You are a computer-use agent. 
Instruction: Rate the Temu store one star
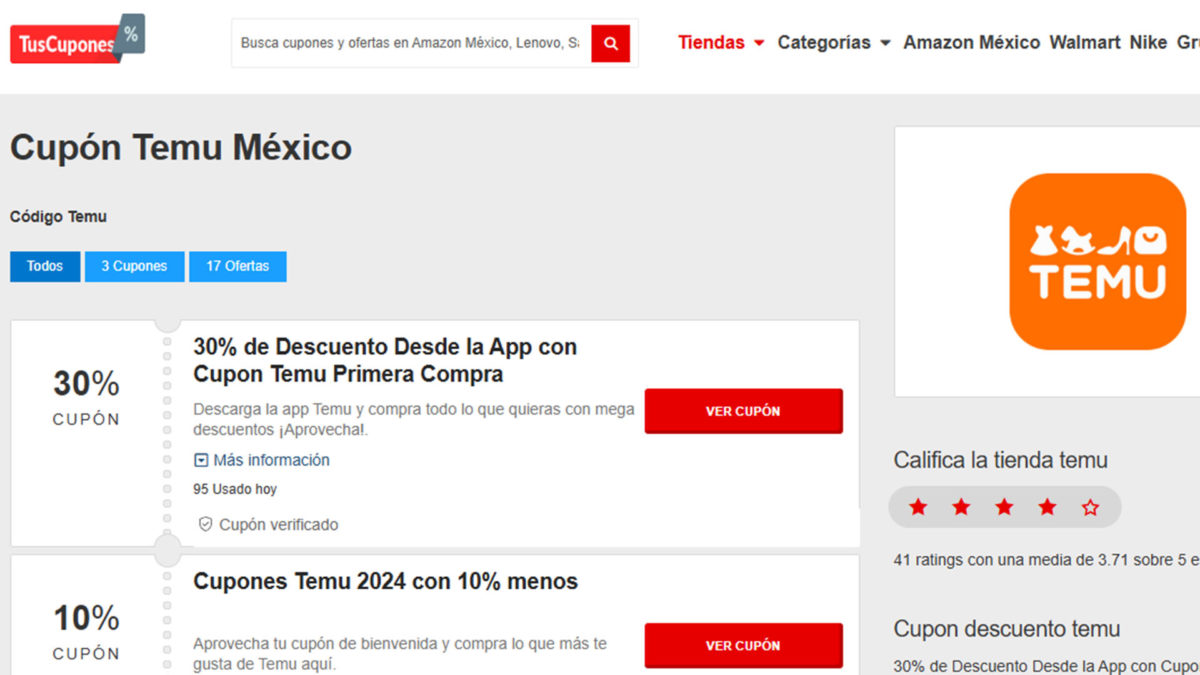918,507
